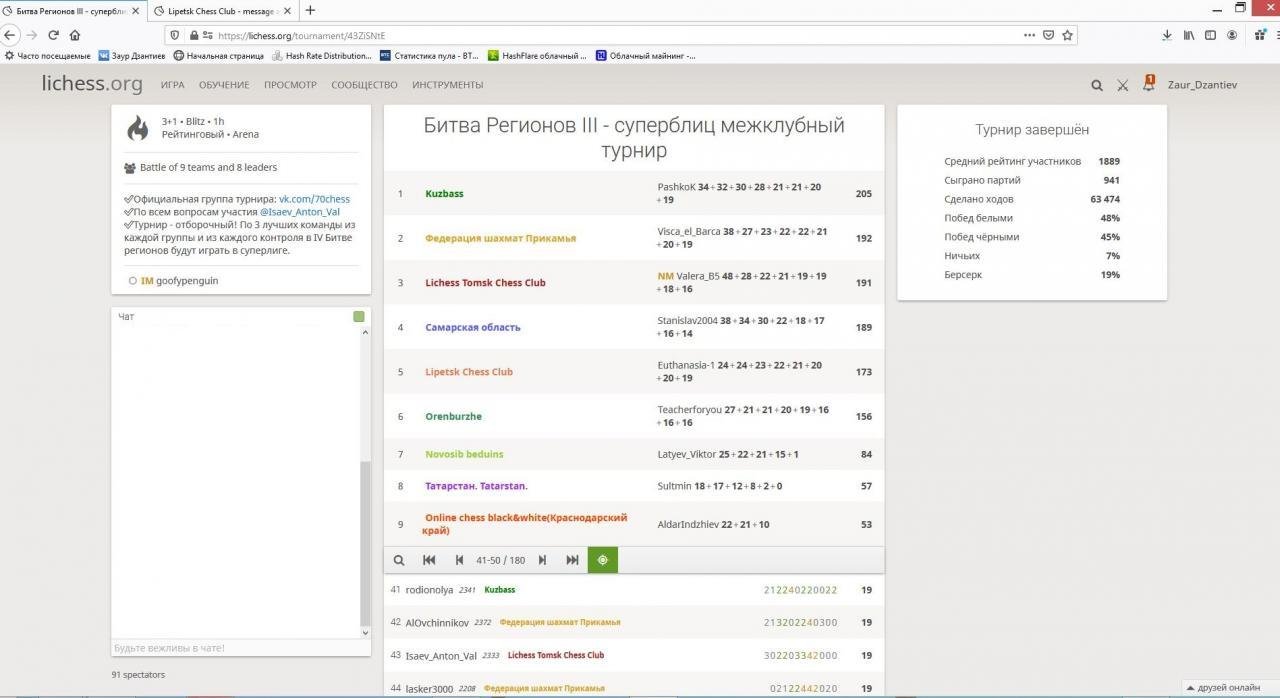Screen dimensions: 1280x698
Task: Open the Firefox library
Action: click(1189, 35)
